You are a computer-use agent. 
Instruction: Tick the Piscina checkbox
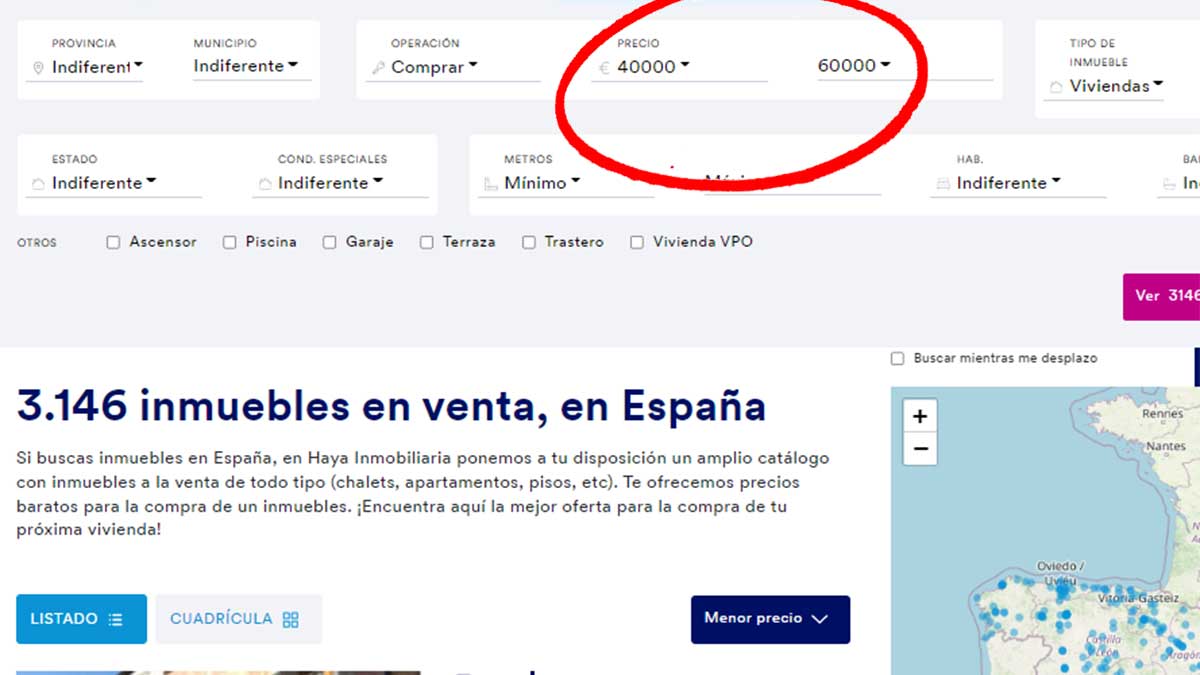pyautogui.click(x=230, y=242)
